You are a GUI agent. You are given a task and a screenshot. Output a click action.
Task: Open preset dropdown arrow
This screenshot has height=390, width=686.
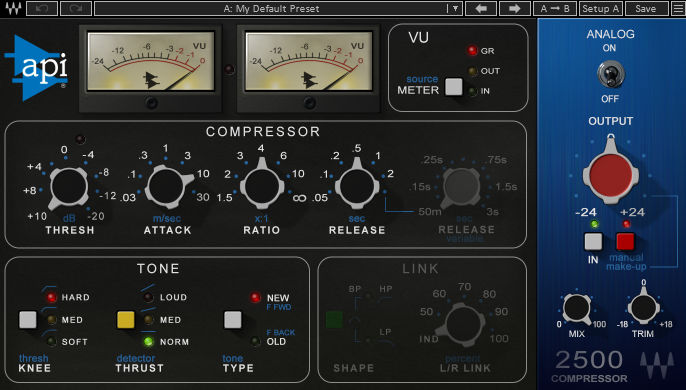pos(455,8)
